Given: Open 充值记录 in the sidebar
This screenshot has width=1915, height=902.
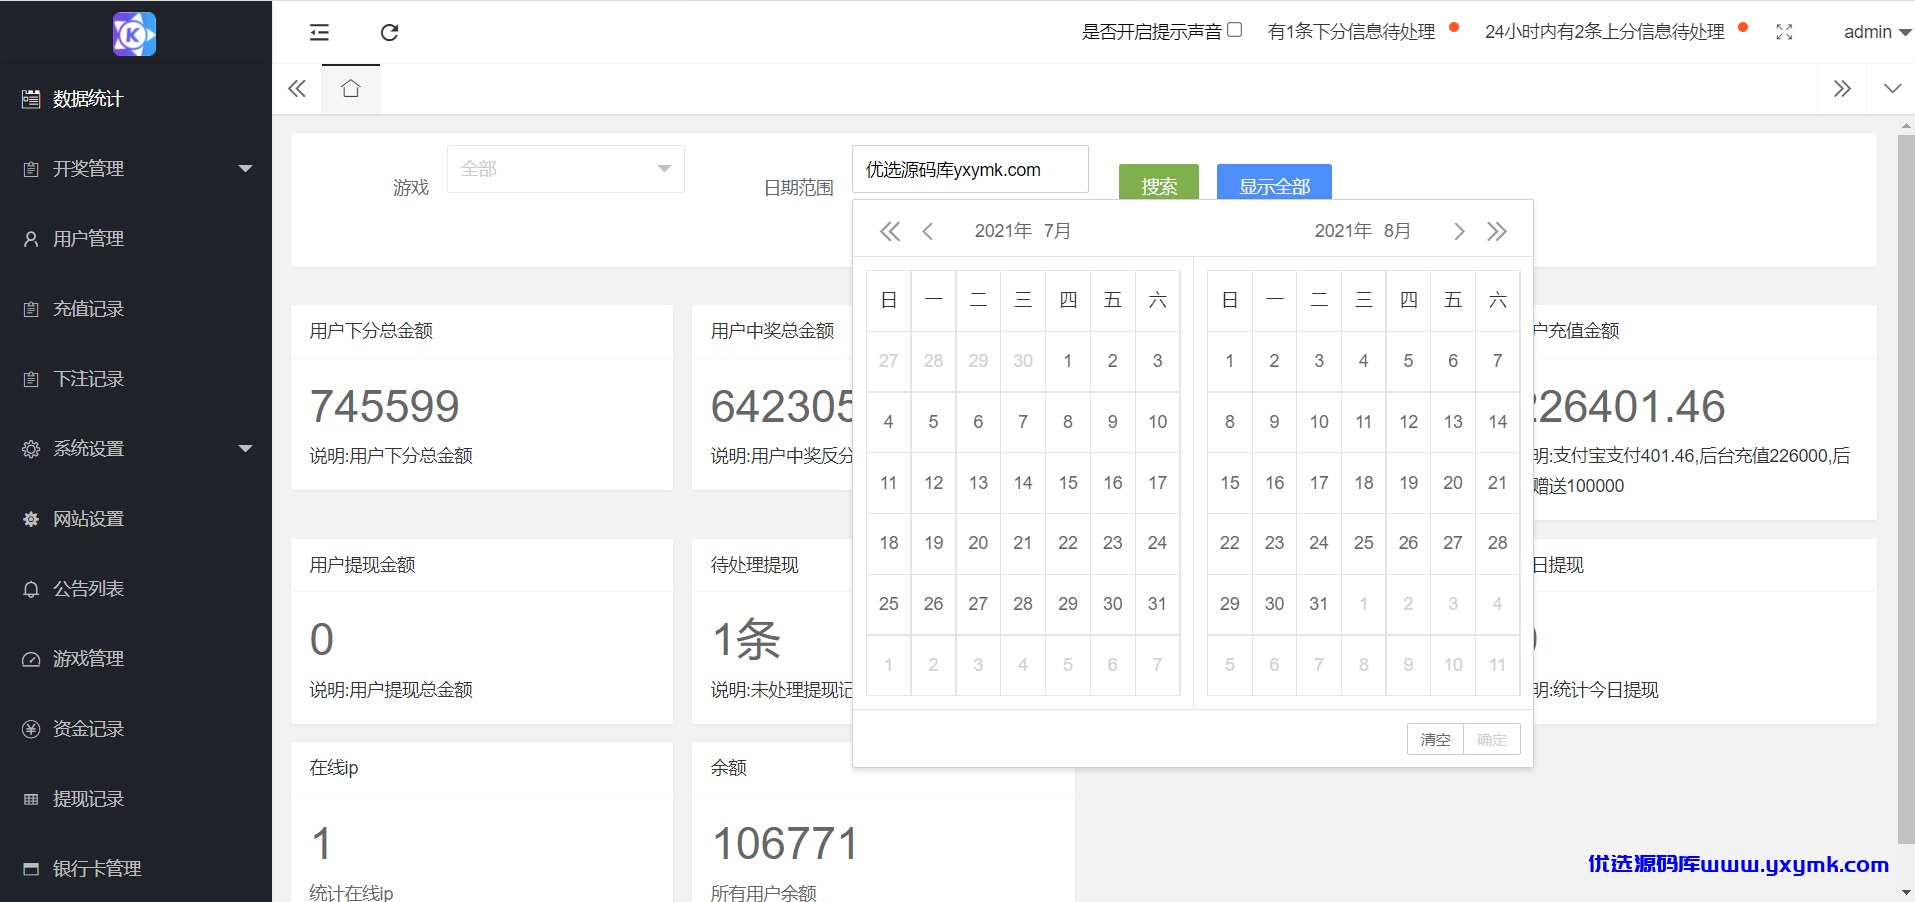Looking at the screenshot, I should click(136, 309).
